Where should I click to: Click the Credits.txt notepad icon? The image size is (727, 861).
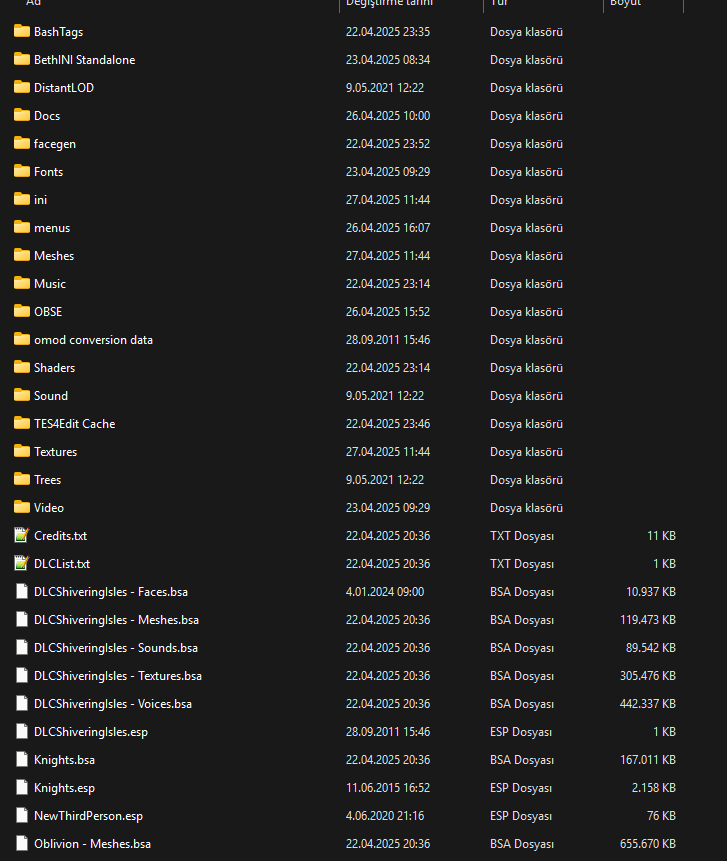point(22,535)
